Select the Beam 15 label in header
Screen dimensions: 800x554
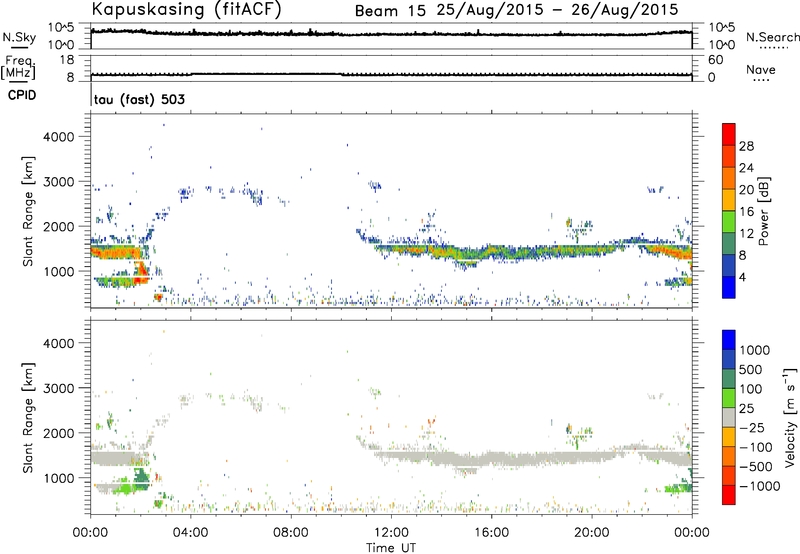390,11
